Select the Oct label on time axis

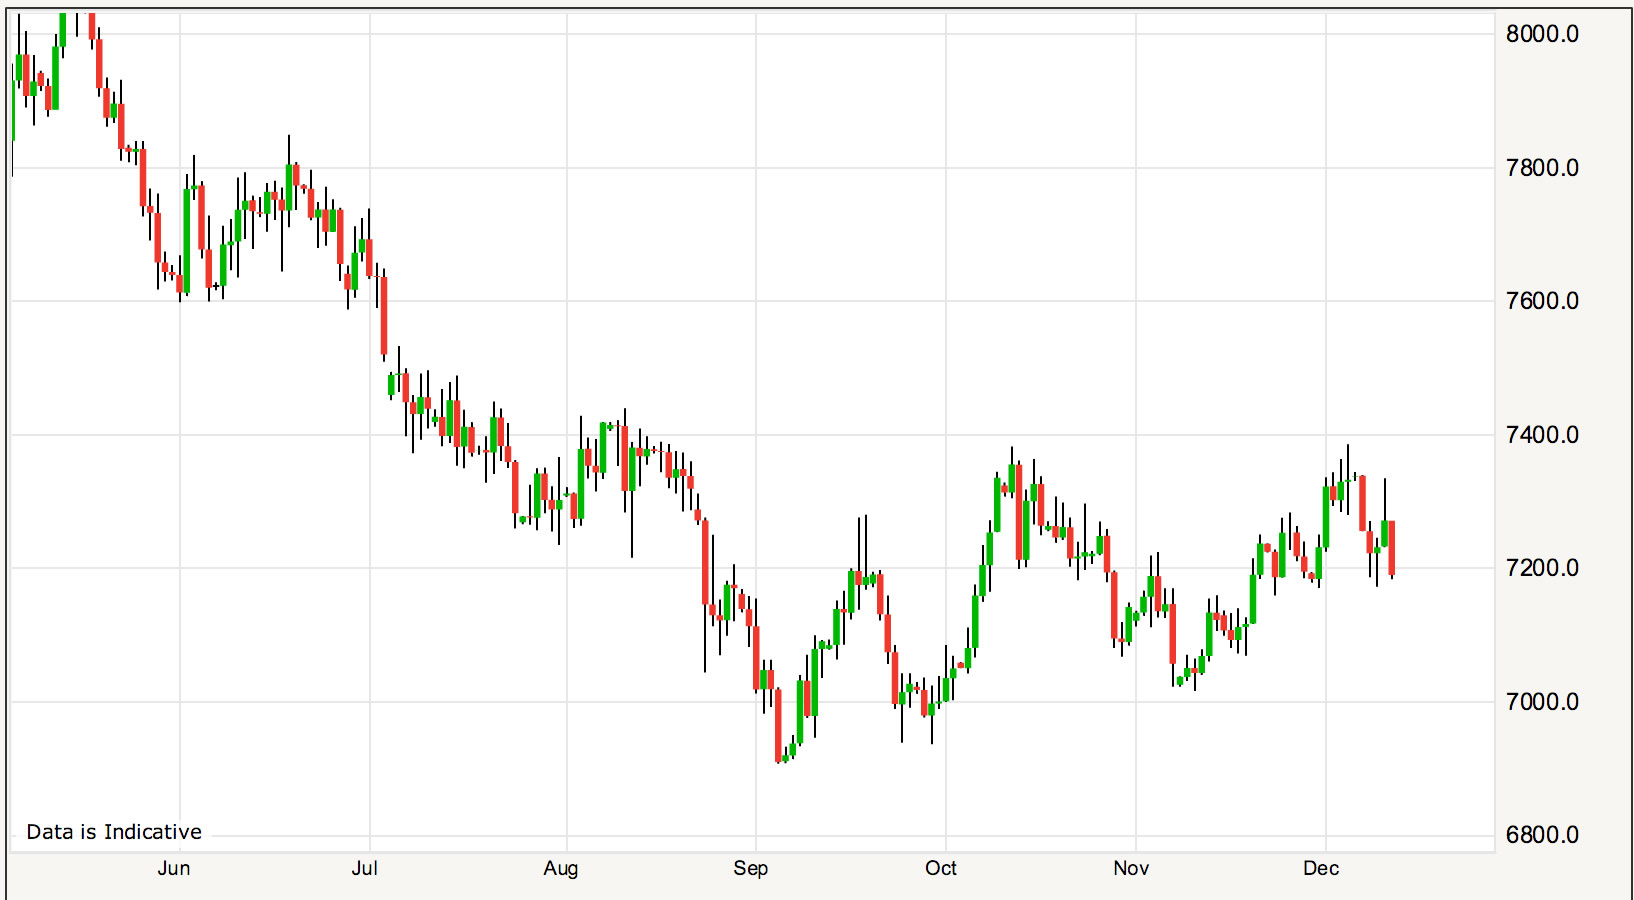940,868
